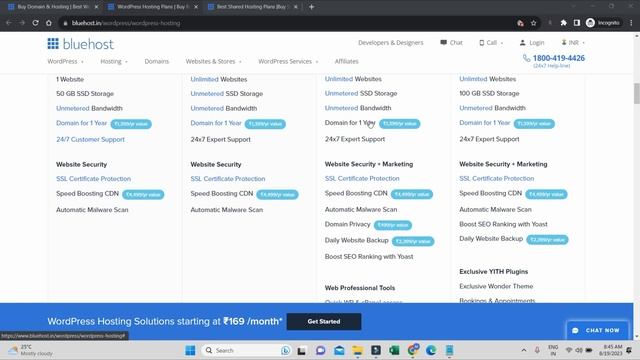Open the Incognito profile menu
Screen dimensions: 640x360
tap(603, 23)
